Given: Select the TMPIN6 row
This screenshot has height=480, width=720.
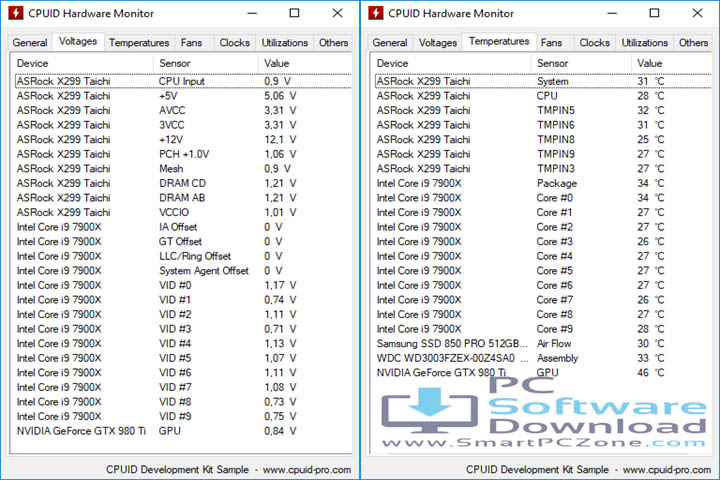Looking at the screenshot, I should pos(543,125).
